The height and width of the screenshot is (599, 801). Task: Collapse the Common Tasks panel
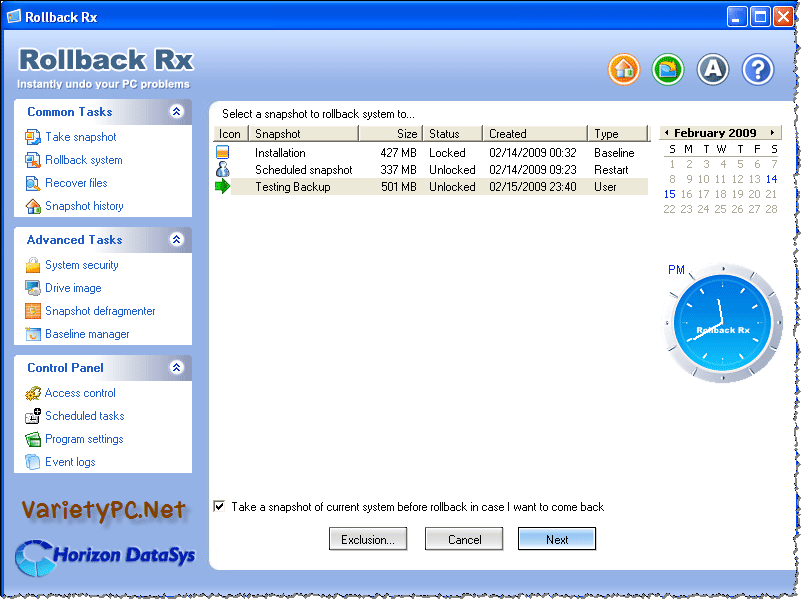(x=177, y=112)
